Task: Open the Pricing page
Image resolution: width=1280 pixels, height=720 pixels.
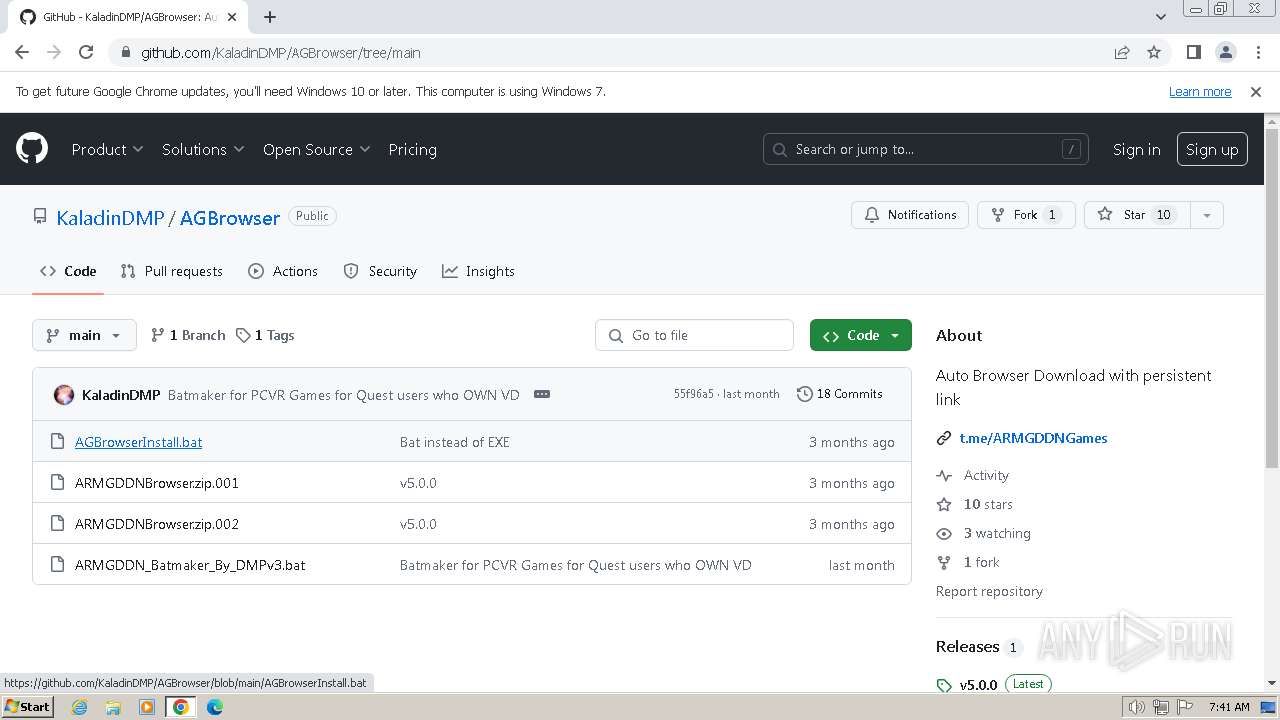Action: (x=412, y=149)
